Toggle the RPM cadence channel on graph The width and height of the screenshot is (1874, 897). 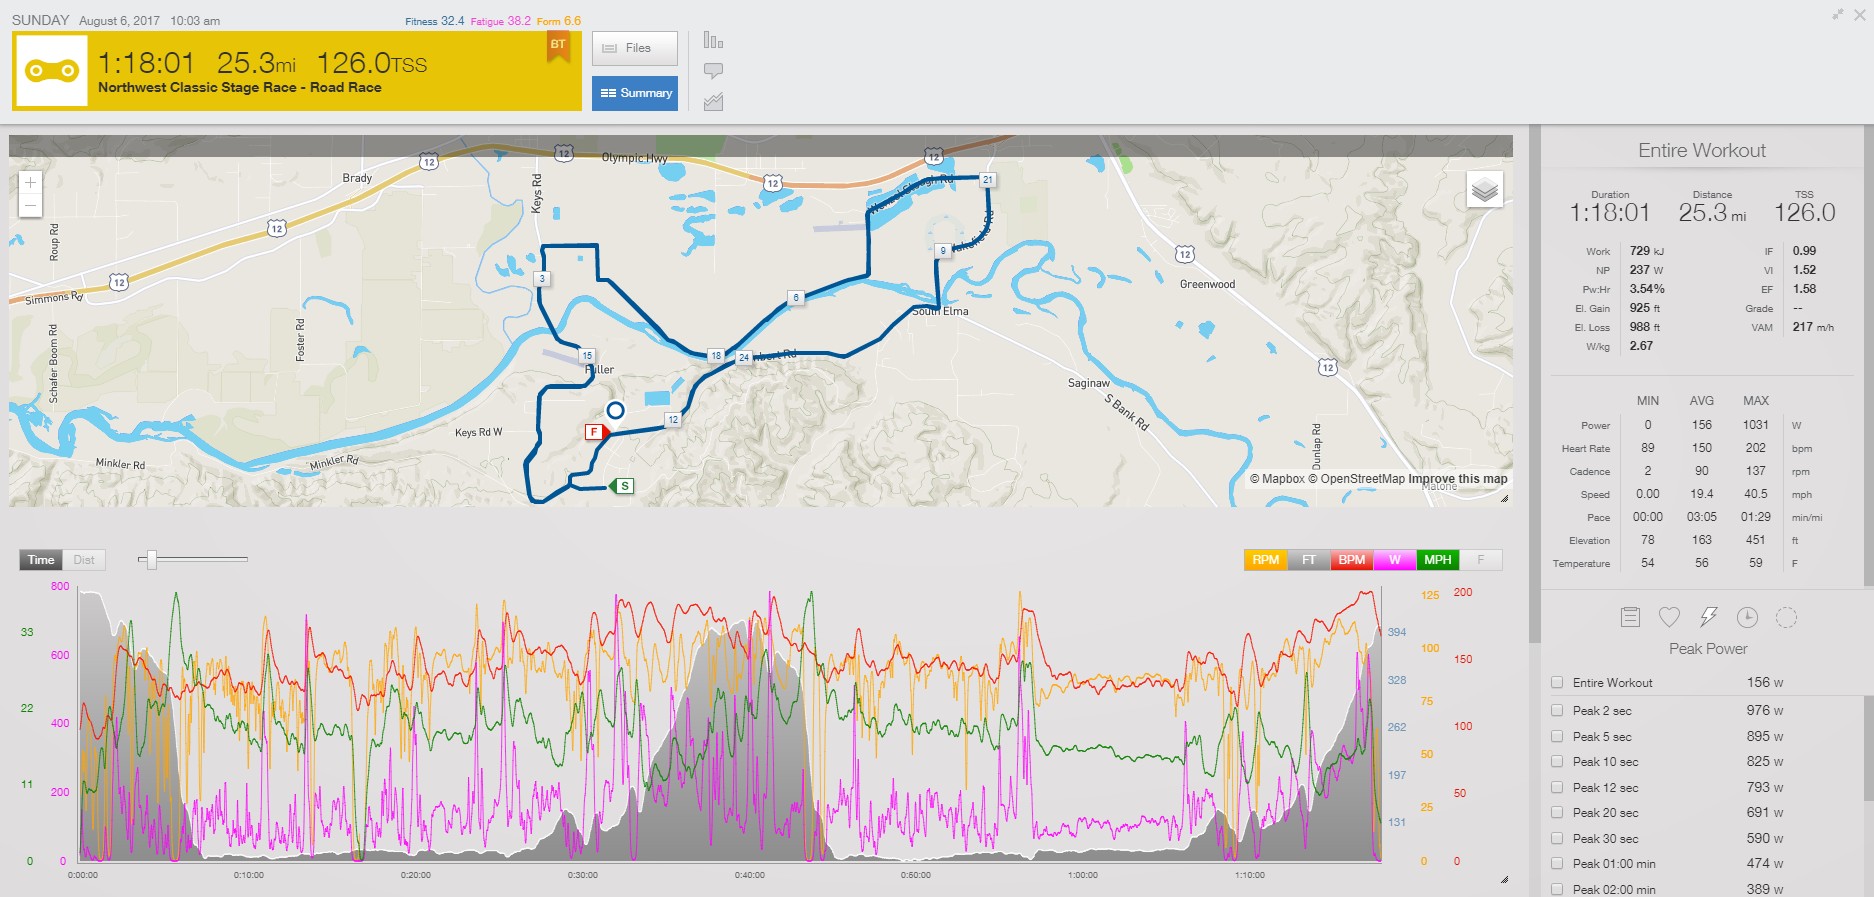click(x=1265, y=560)
